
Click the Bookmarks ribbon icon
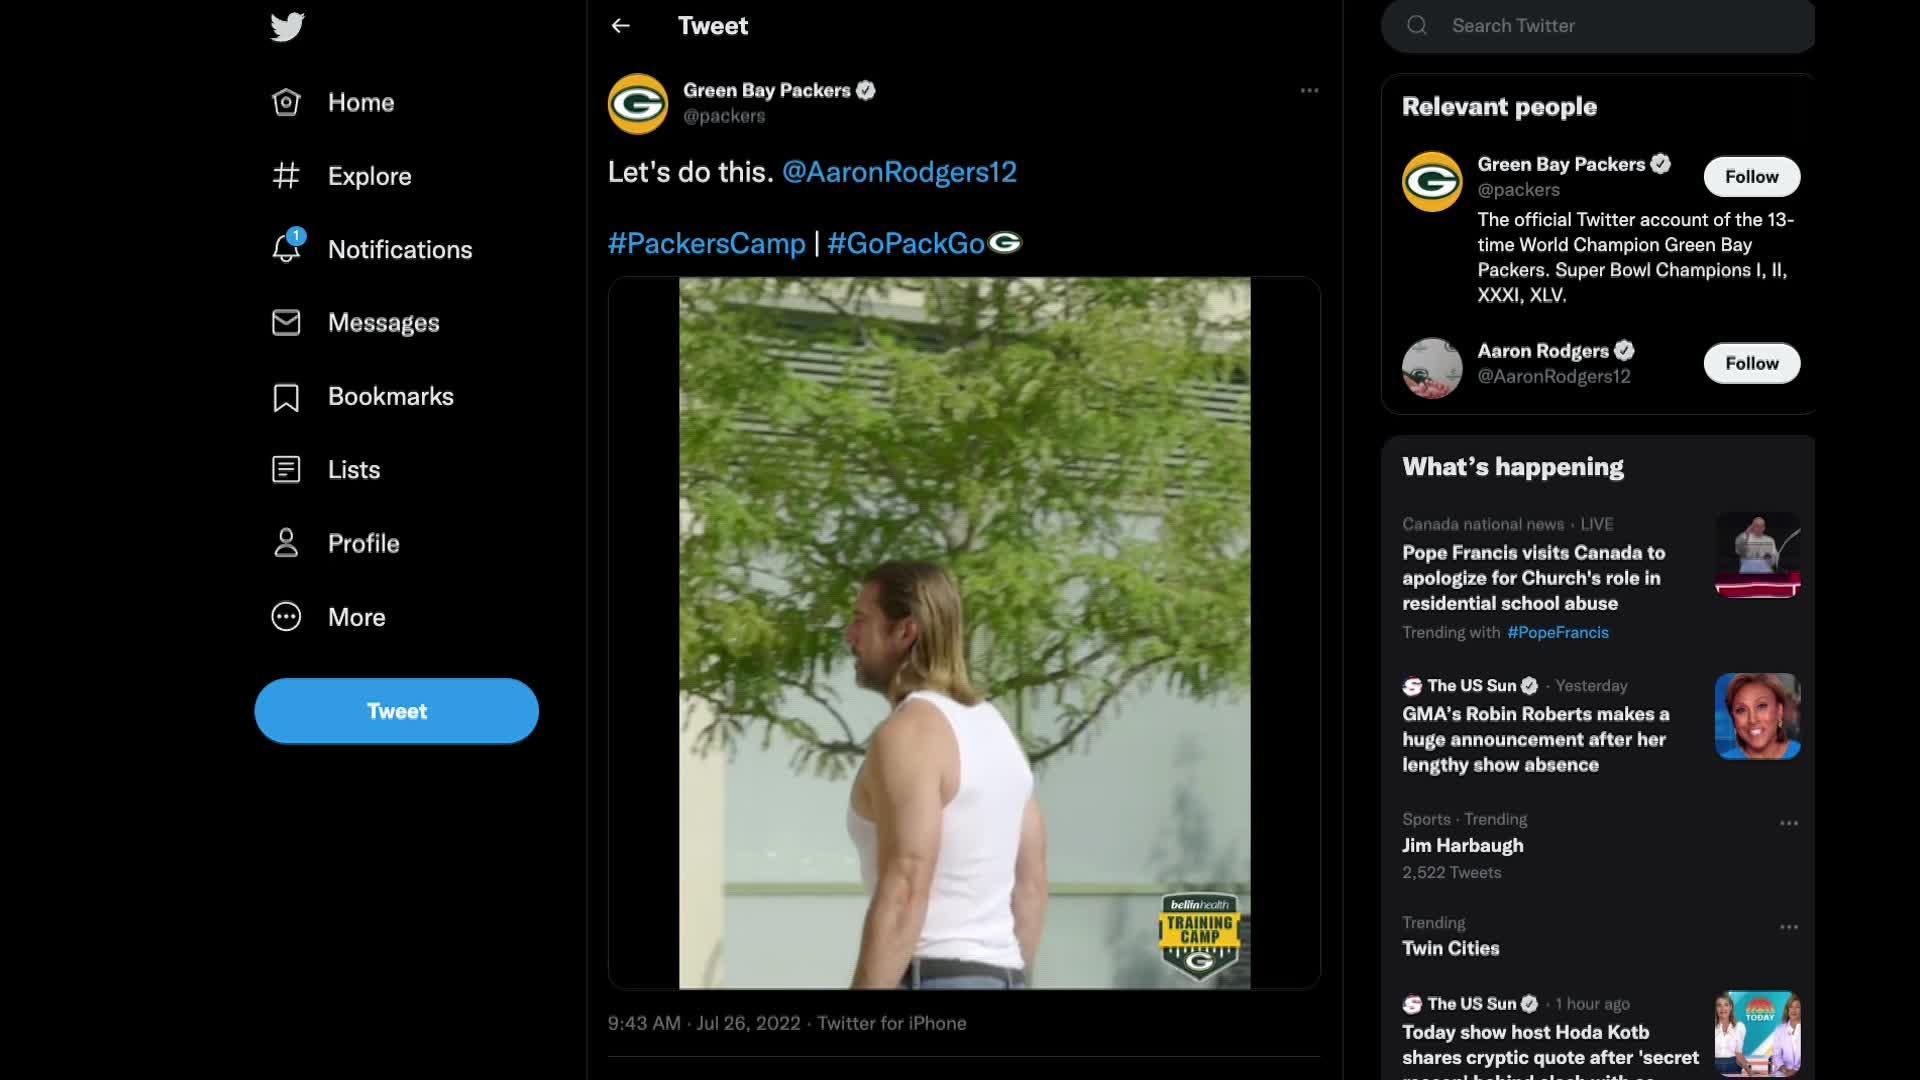pos(285,394)
